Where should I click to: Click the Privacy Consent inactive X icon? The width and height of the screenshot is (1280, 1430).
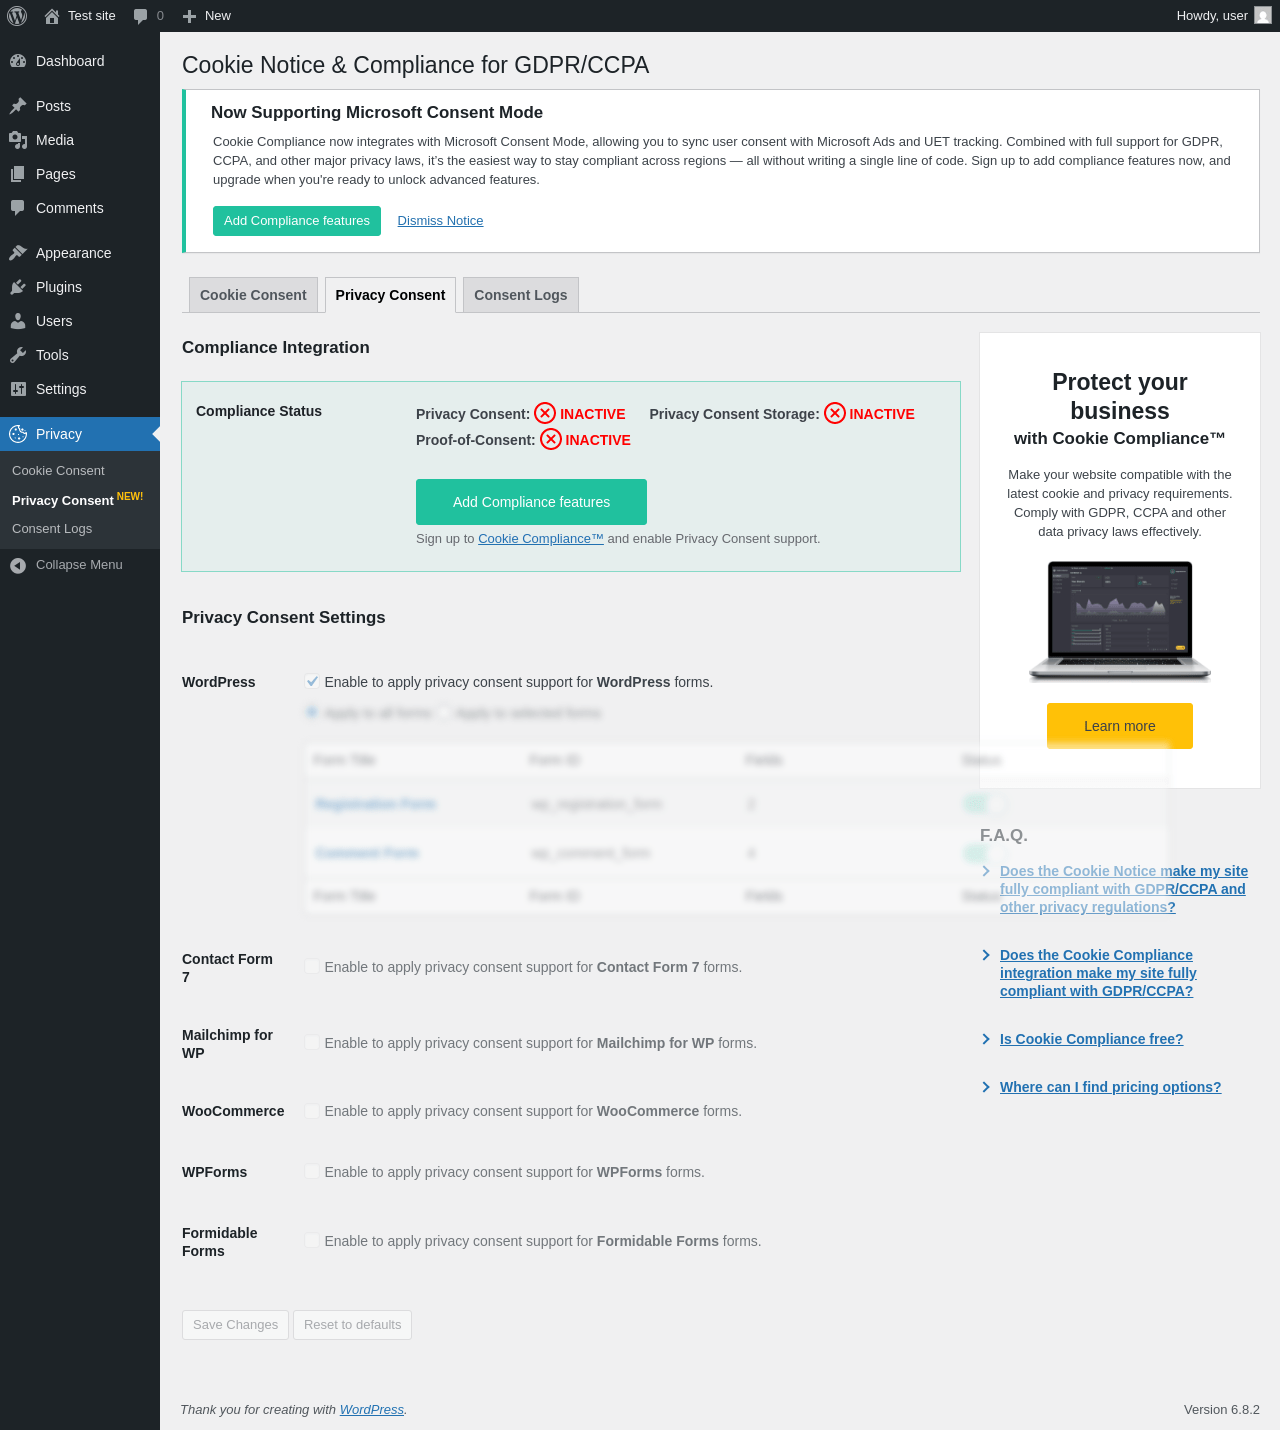click(545, 413)
